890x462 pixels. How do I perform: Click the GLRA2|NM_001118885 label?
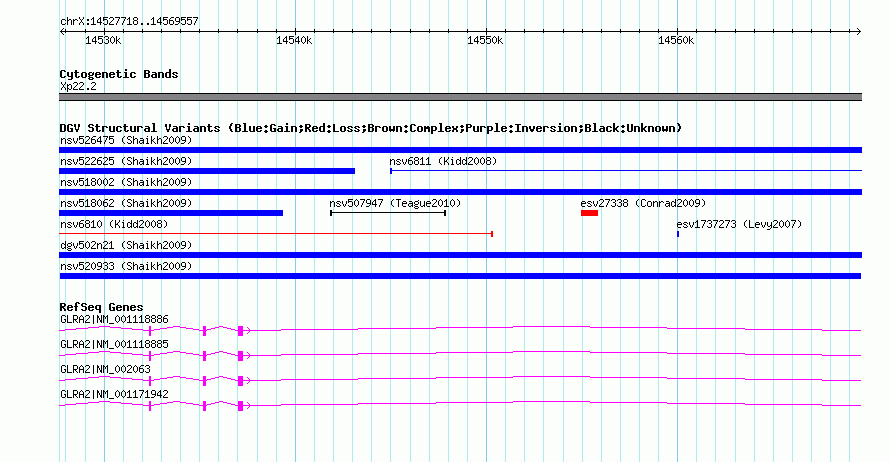114,345
